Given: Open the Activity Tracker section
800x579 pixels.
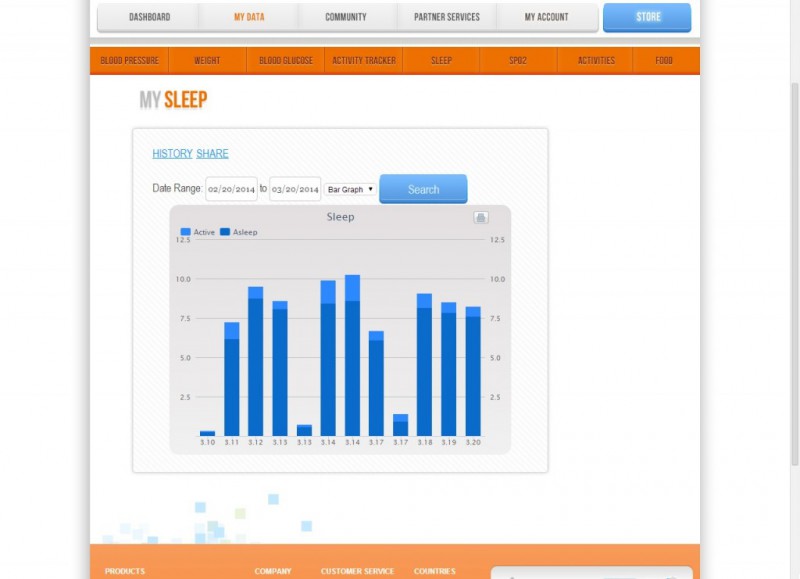Looking at the screenshot, I should point(364,60).
